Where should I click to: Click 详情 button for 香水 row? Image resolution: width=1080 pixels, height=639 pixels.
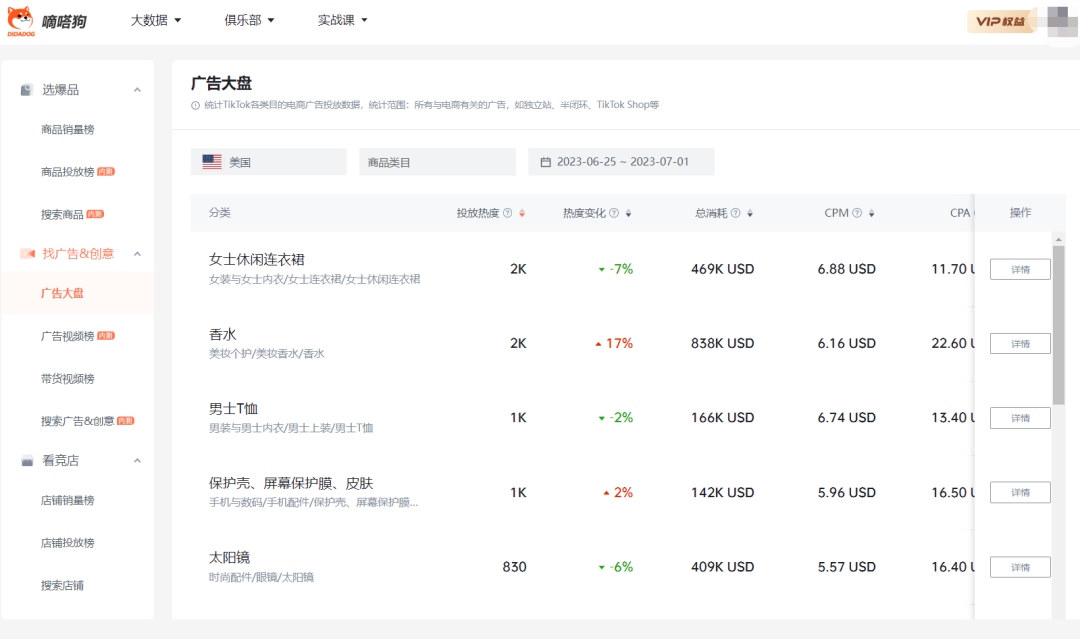click(x=1020, y=344)
